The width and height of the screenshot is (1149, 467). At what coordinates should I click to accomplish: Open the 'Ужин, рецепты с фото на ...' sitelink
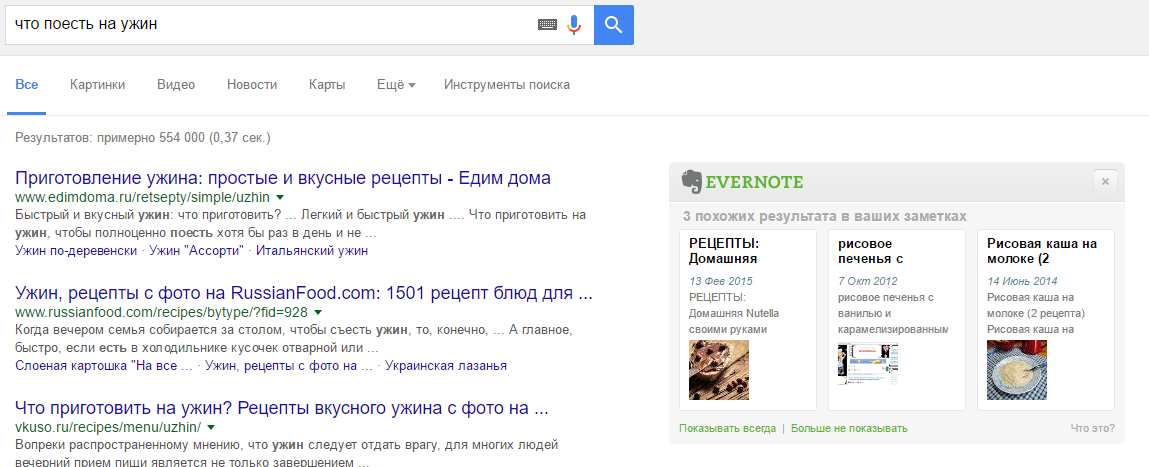[x=289, y=366]
